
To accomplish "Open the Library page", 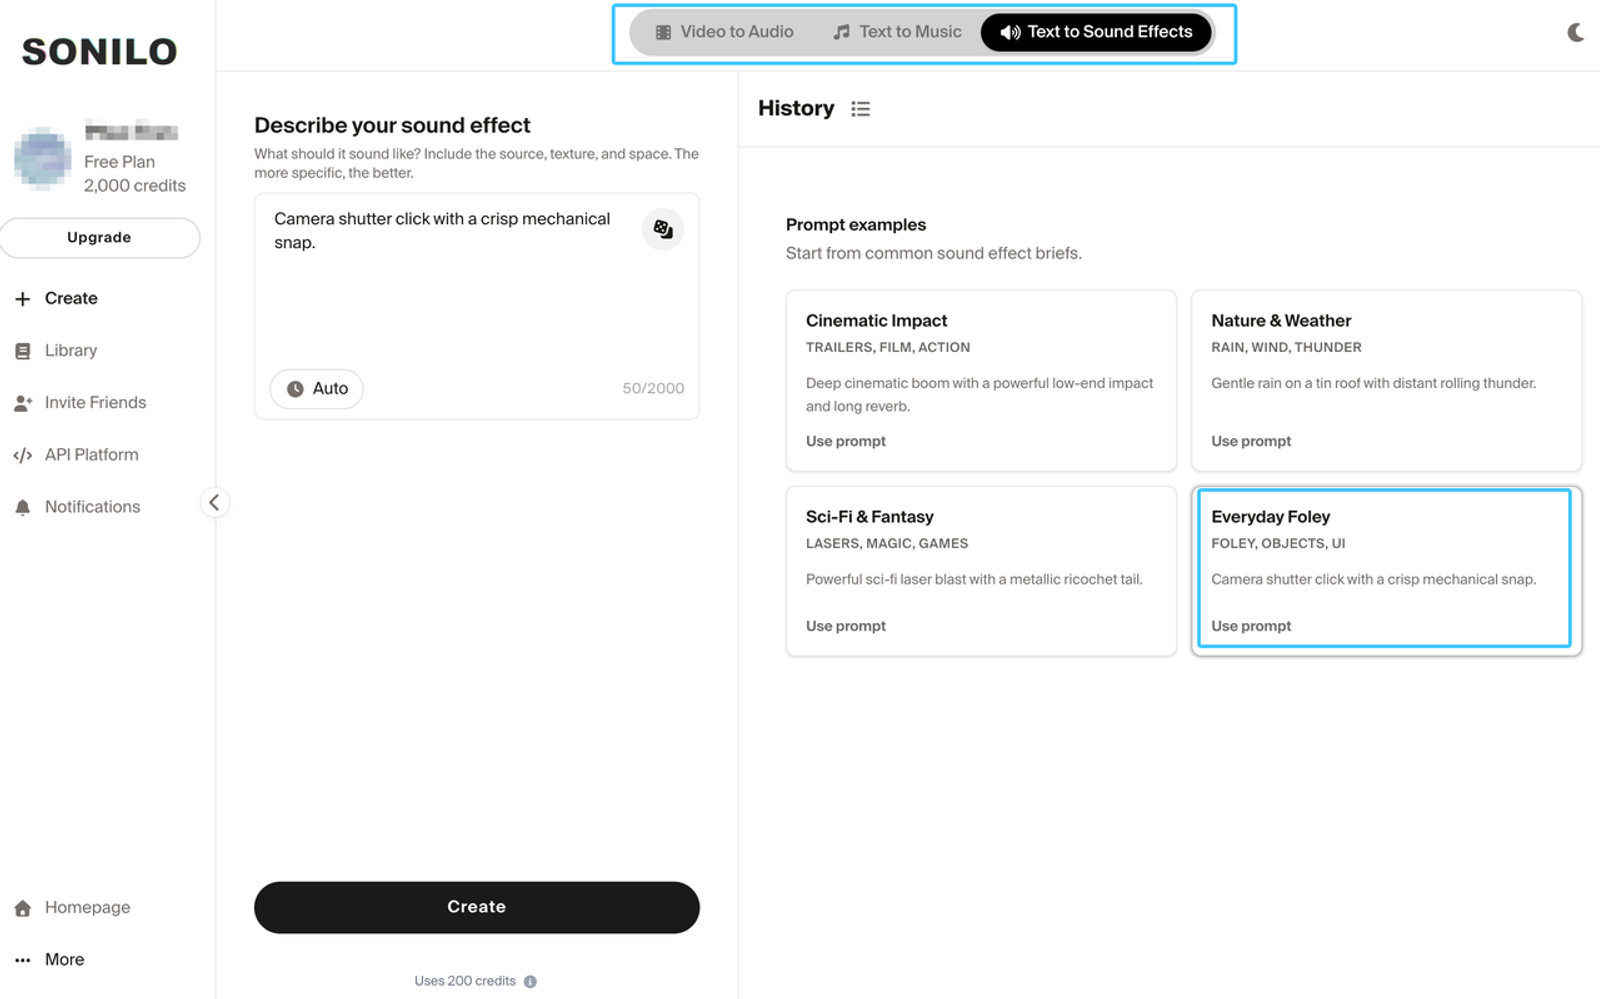I will [71, 351].
